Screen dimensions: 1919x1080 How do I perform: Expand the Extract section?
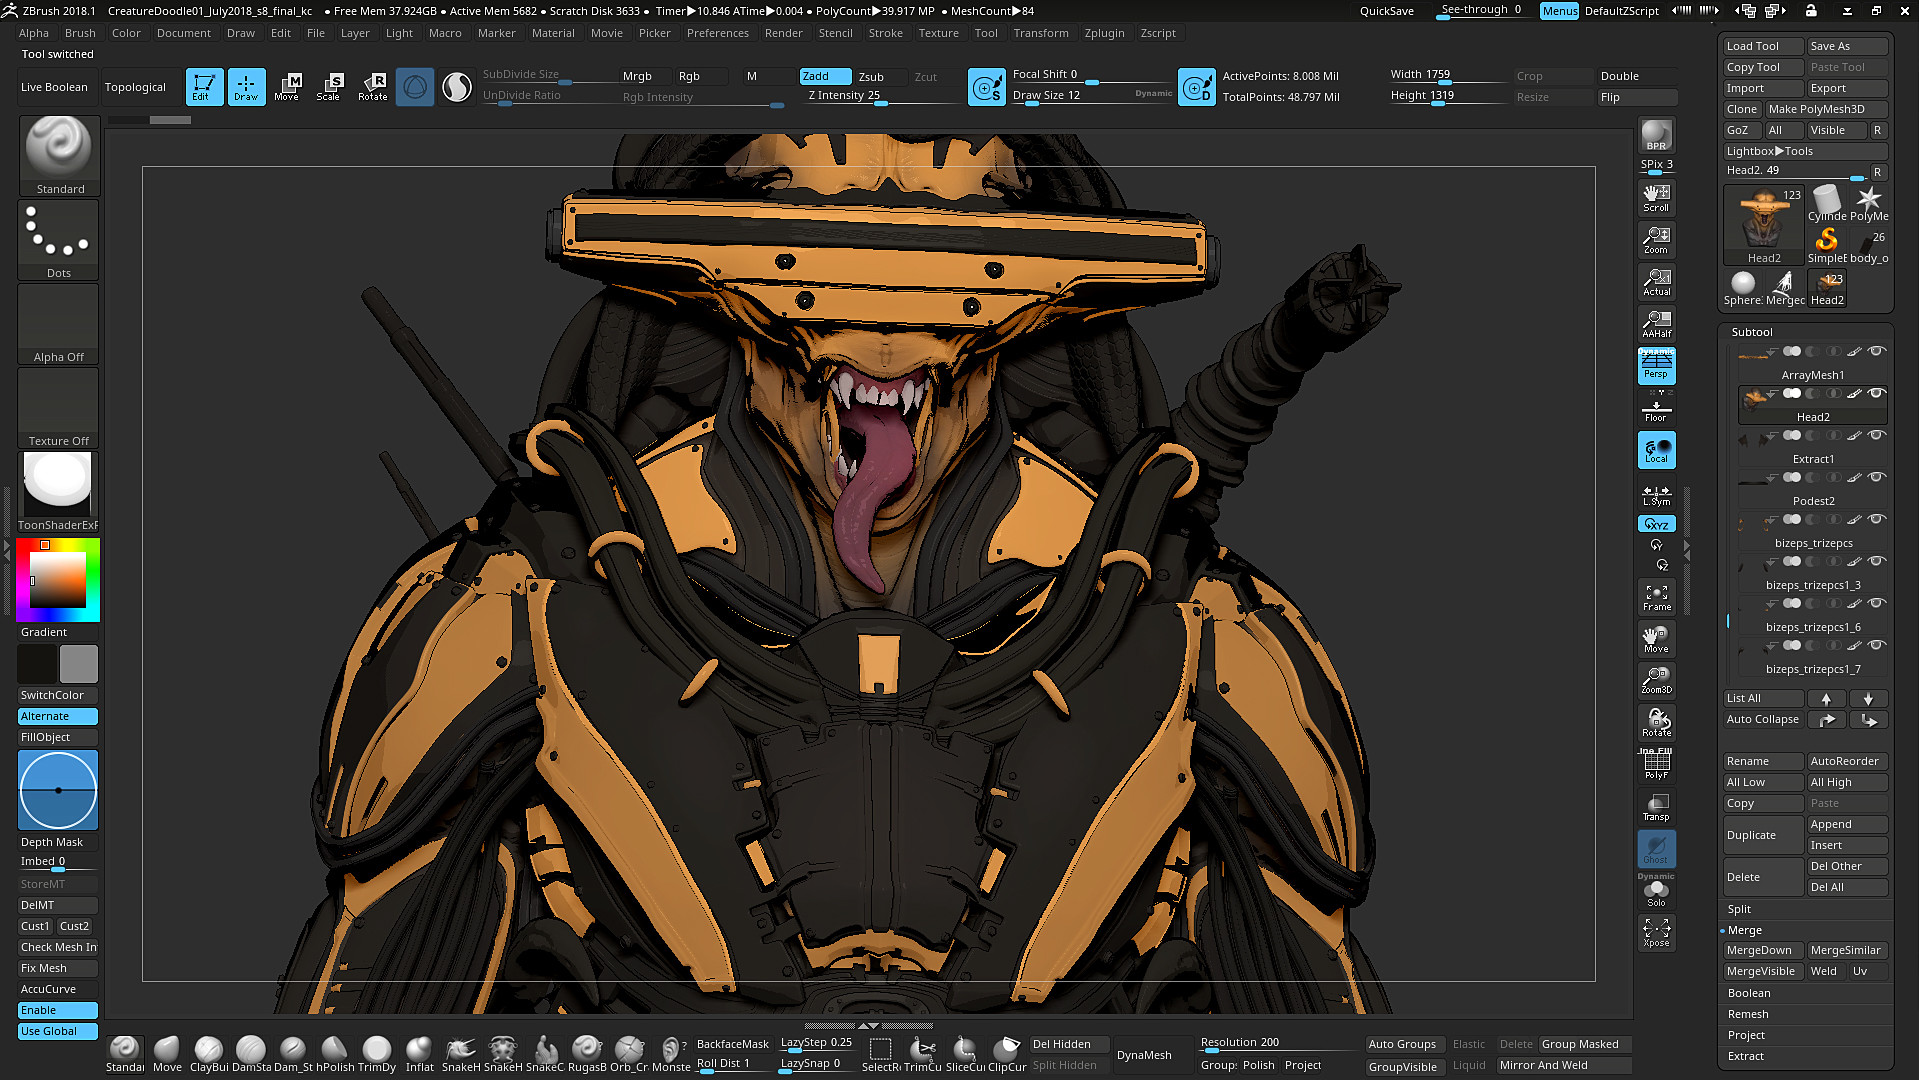(x=1746, y=1056)
